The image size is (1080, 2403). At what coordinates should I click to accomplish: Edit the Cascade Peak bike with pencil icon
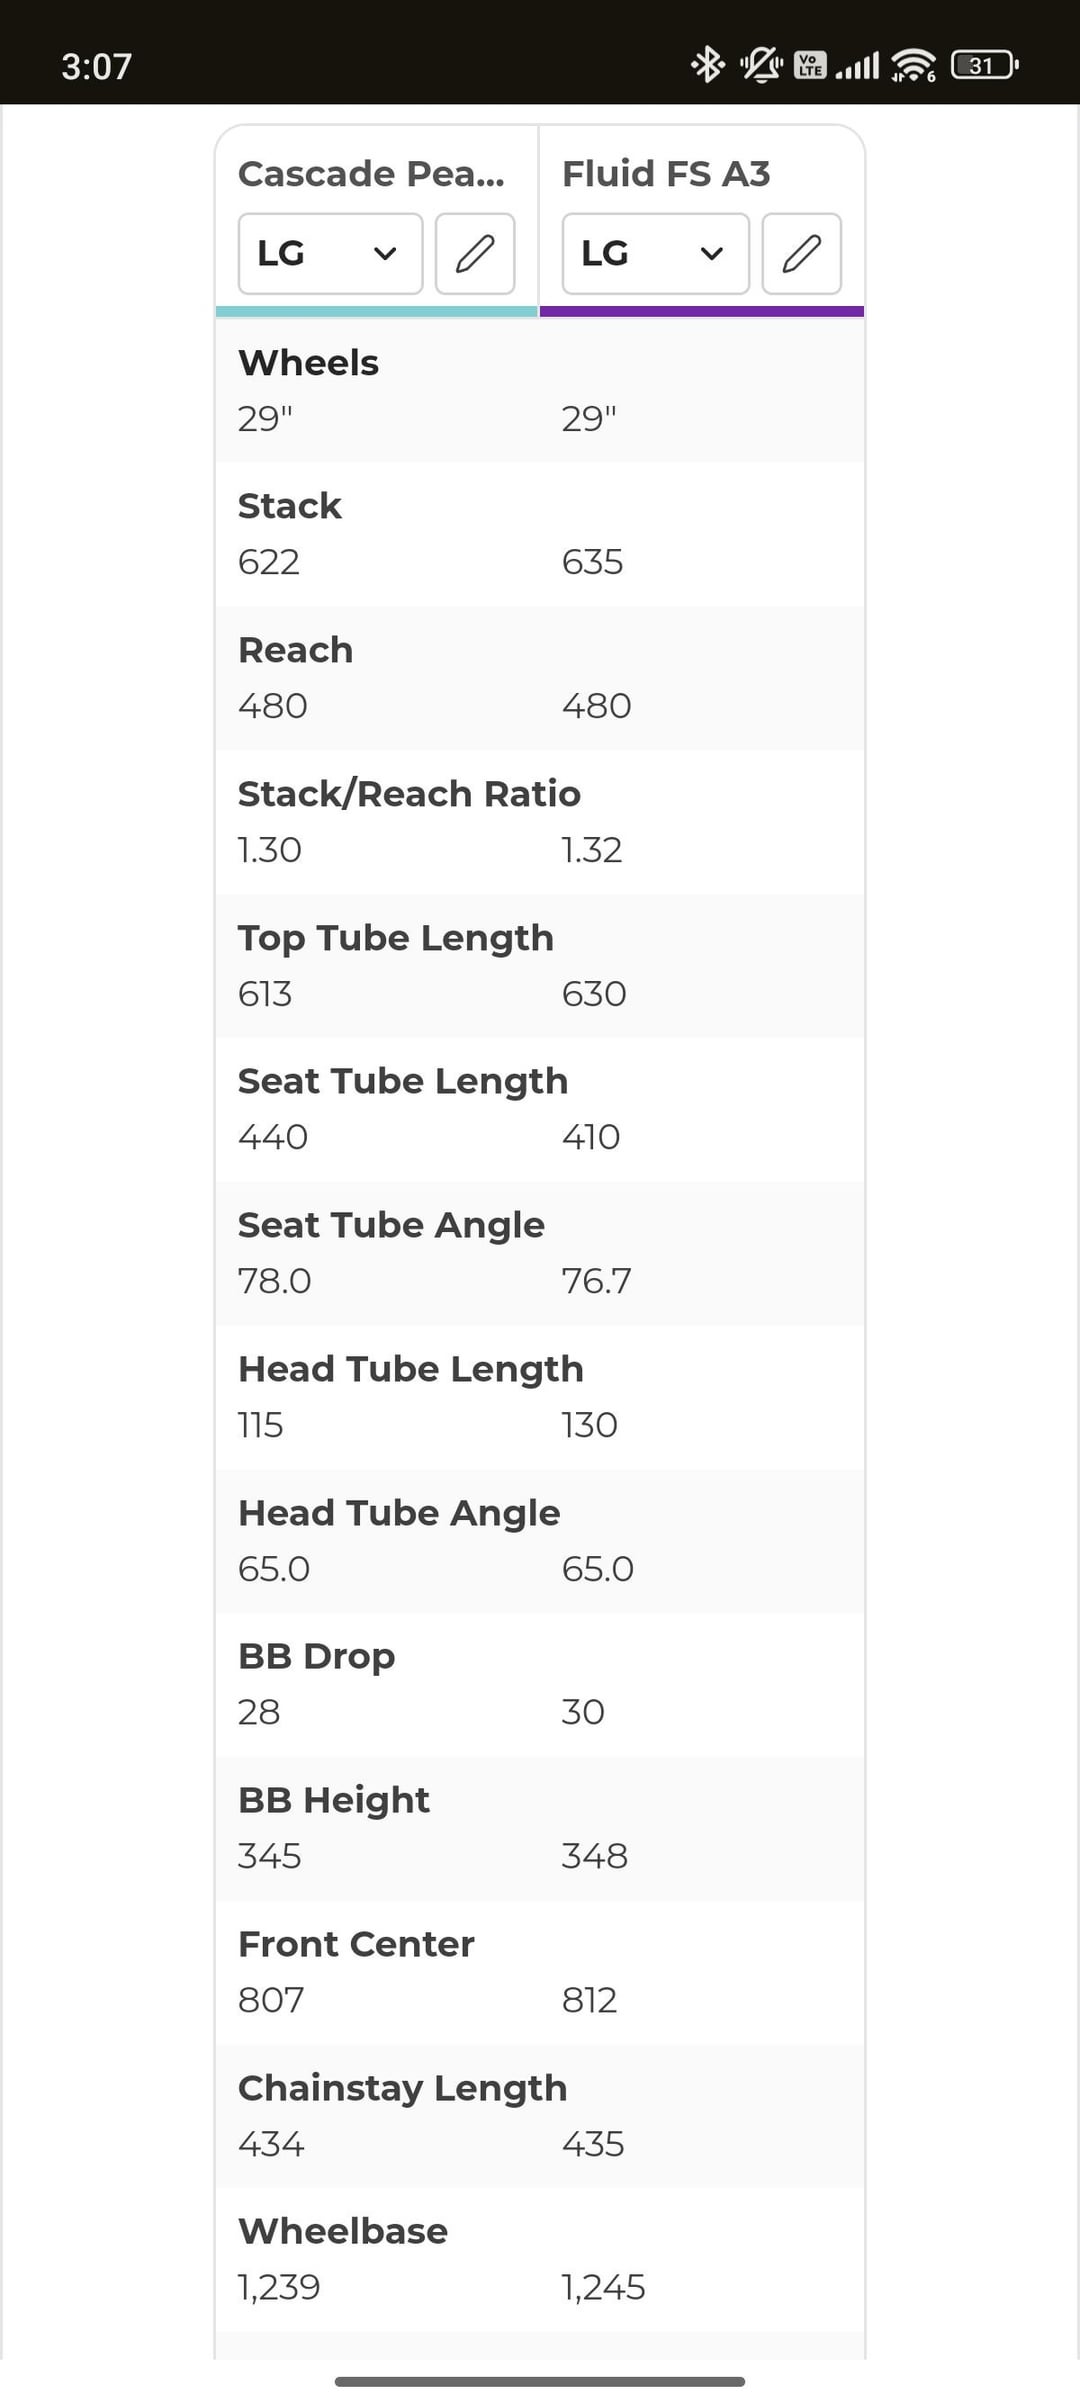tap(475, 254)
